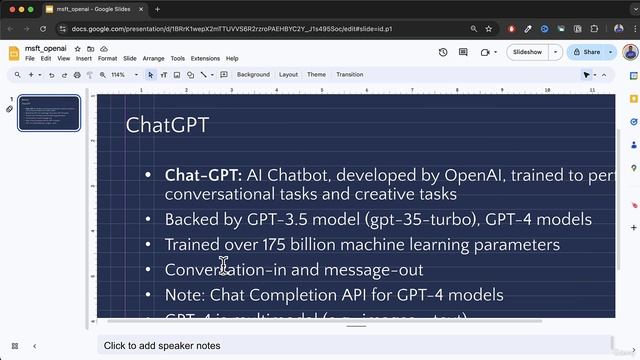
Task: Open the Help menu
Action: (x=232, y=58)
